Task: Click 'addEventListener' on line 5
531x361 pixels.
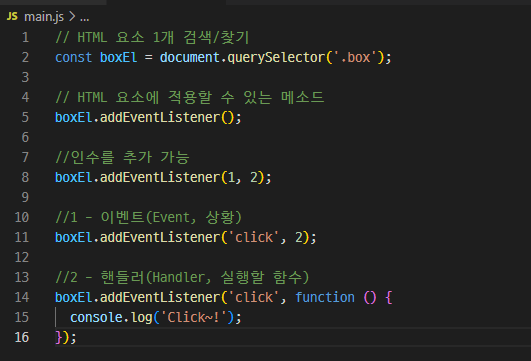Action: click(160, 117)
